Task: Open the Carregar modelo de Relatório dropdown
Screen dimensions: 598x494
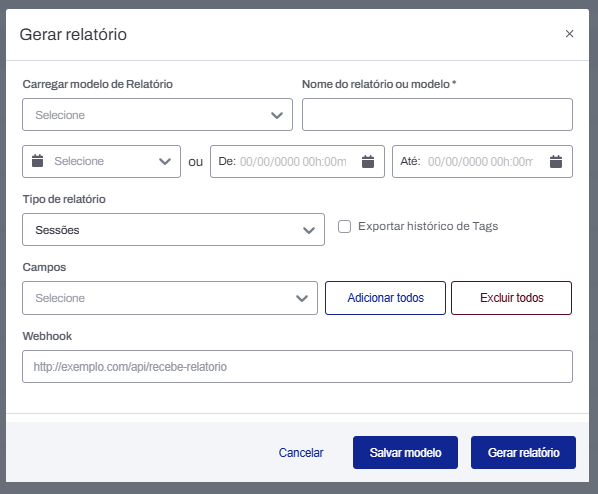Action: coord(158,115)
